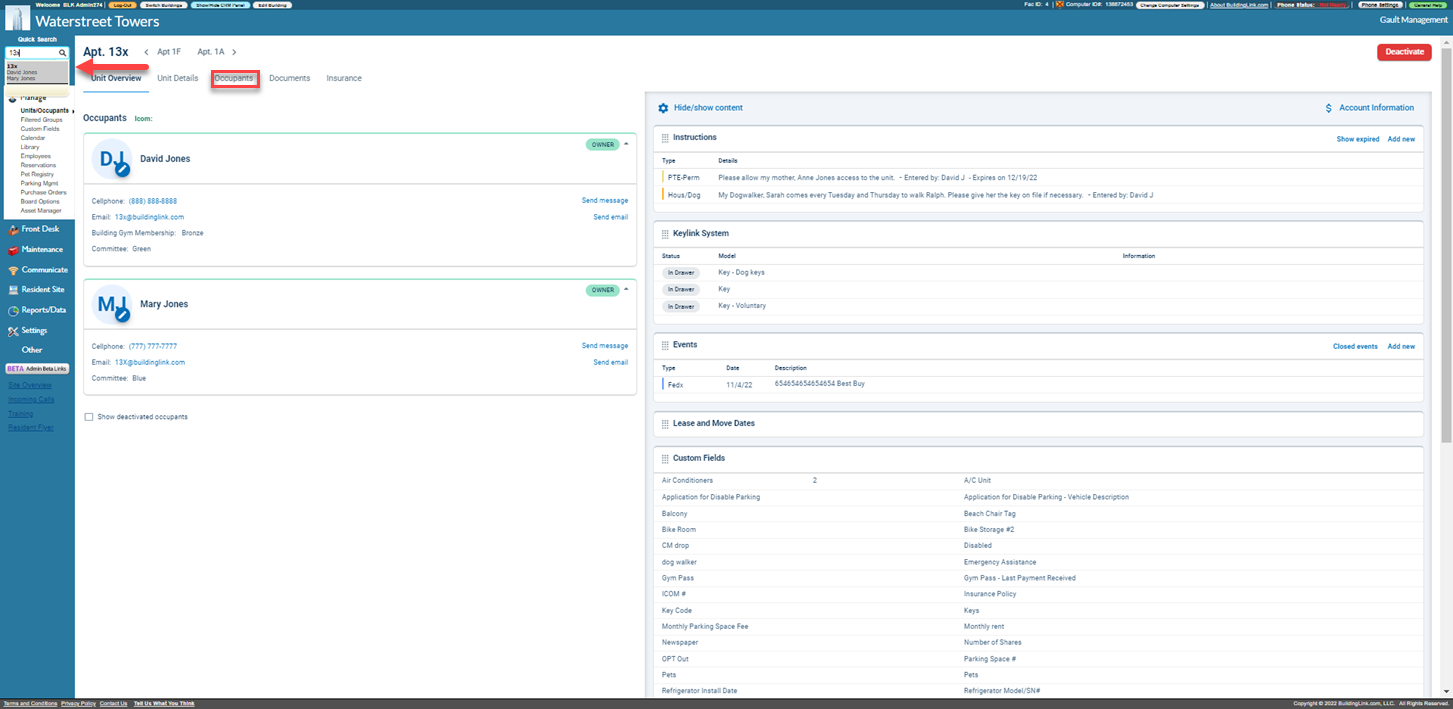Send email to Mary Jones

pos(611,362)
